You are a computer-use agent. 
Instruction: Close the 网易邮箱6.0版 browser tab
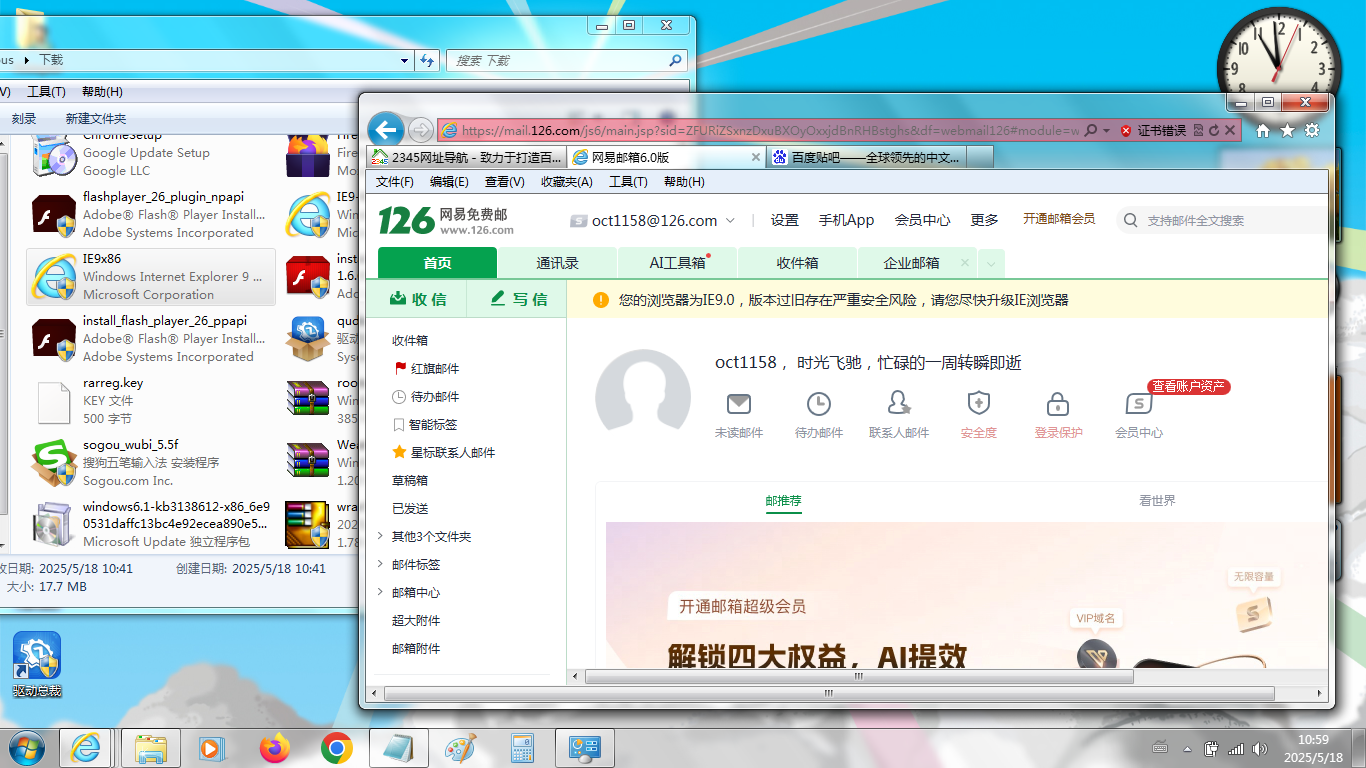(755, 157)
